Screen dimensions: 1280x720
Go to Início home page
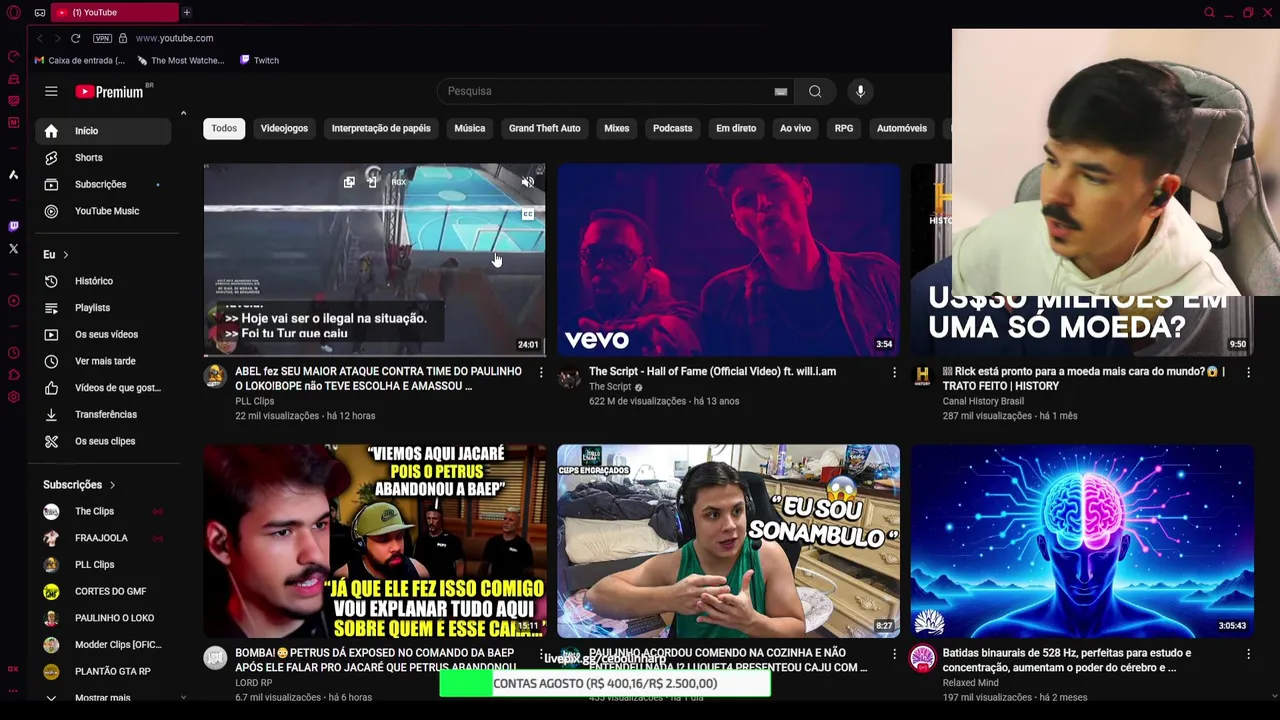pos(103,131)
